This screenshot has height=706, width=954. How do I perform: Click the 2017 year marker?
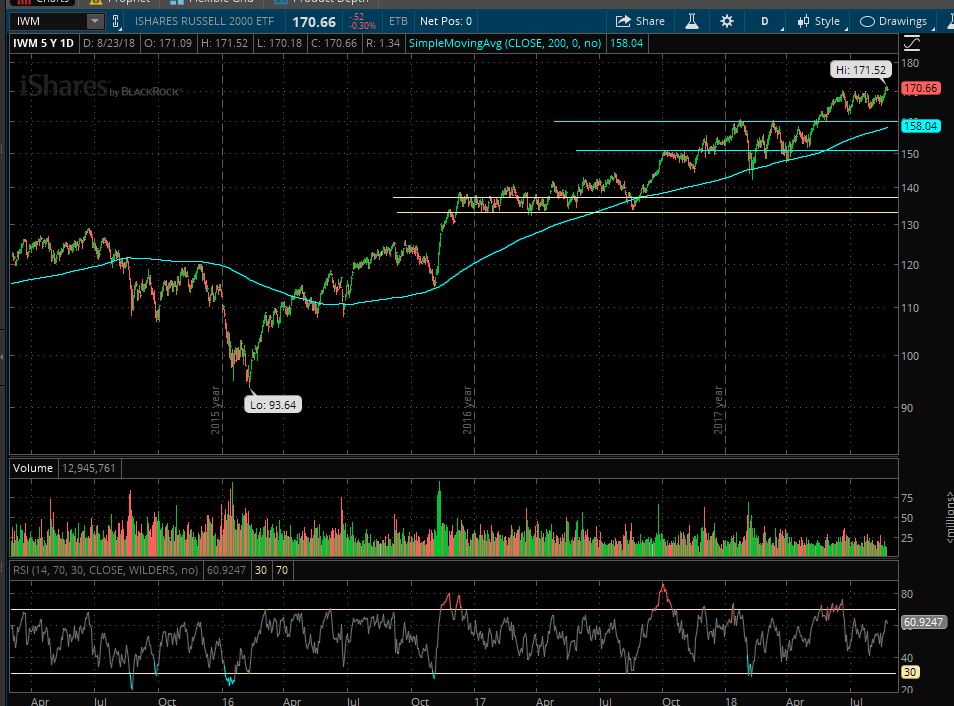pyautogui.click(x=719, y=410)
